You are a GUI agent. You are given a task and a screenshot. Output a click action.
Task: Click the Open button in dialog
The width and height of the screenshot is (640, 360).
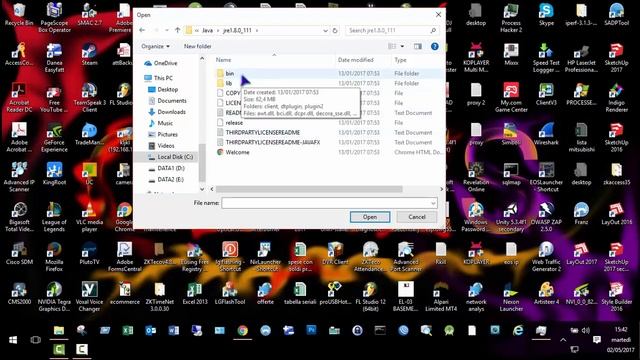pos(370,217)
